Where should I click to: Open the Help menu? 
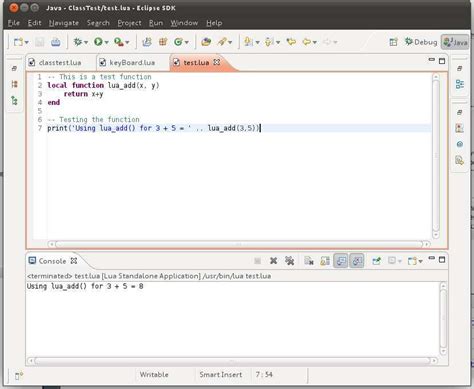214,23
